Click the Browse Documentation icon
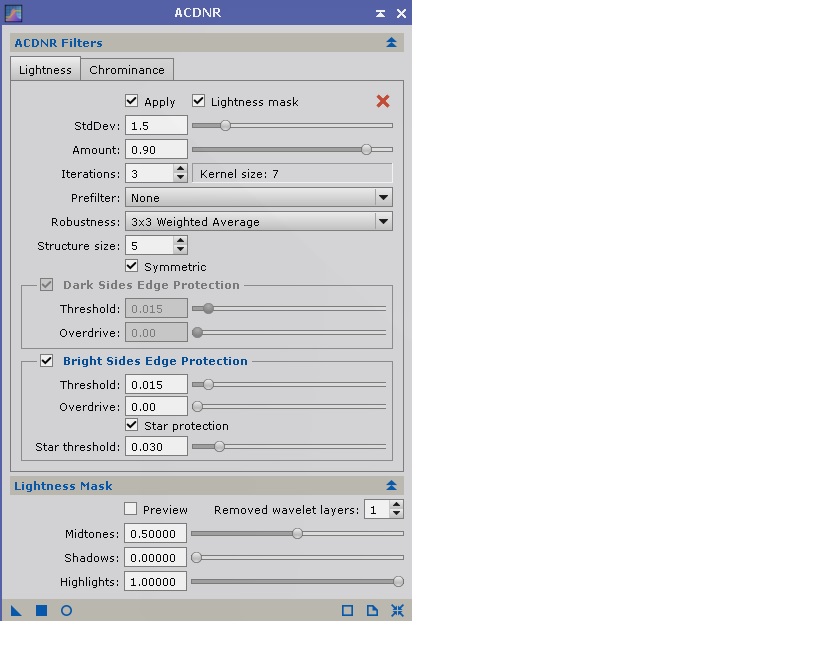 click(x=372, y=611)
